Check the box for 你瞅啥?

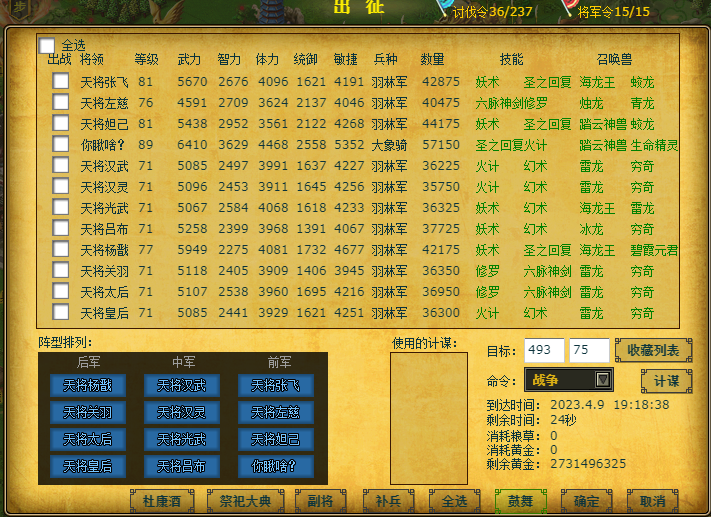pos(60,144)
